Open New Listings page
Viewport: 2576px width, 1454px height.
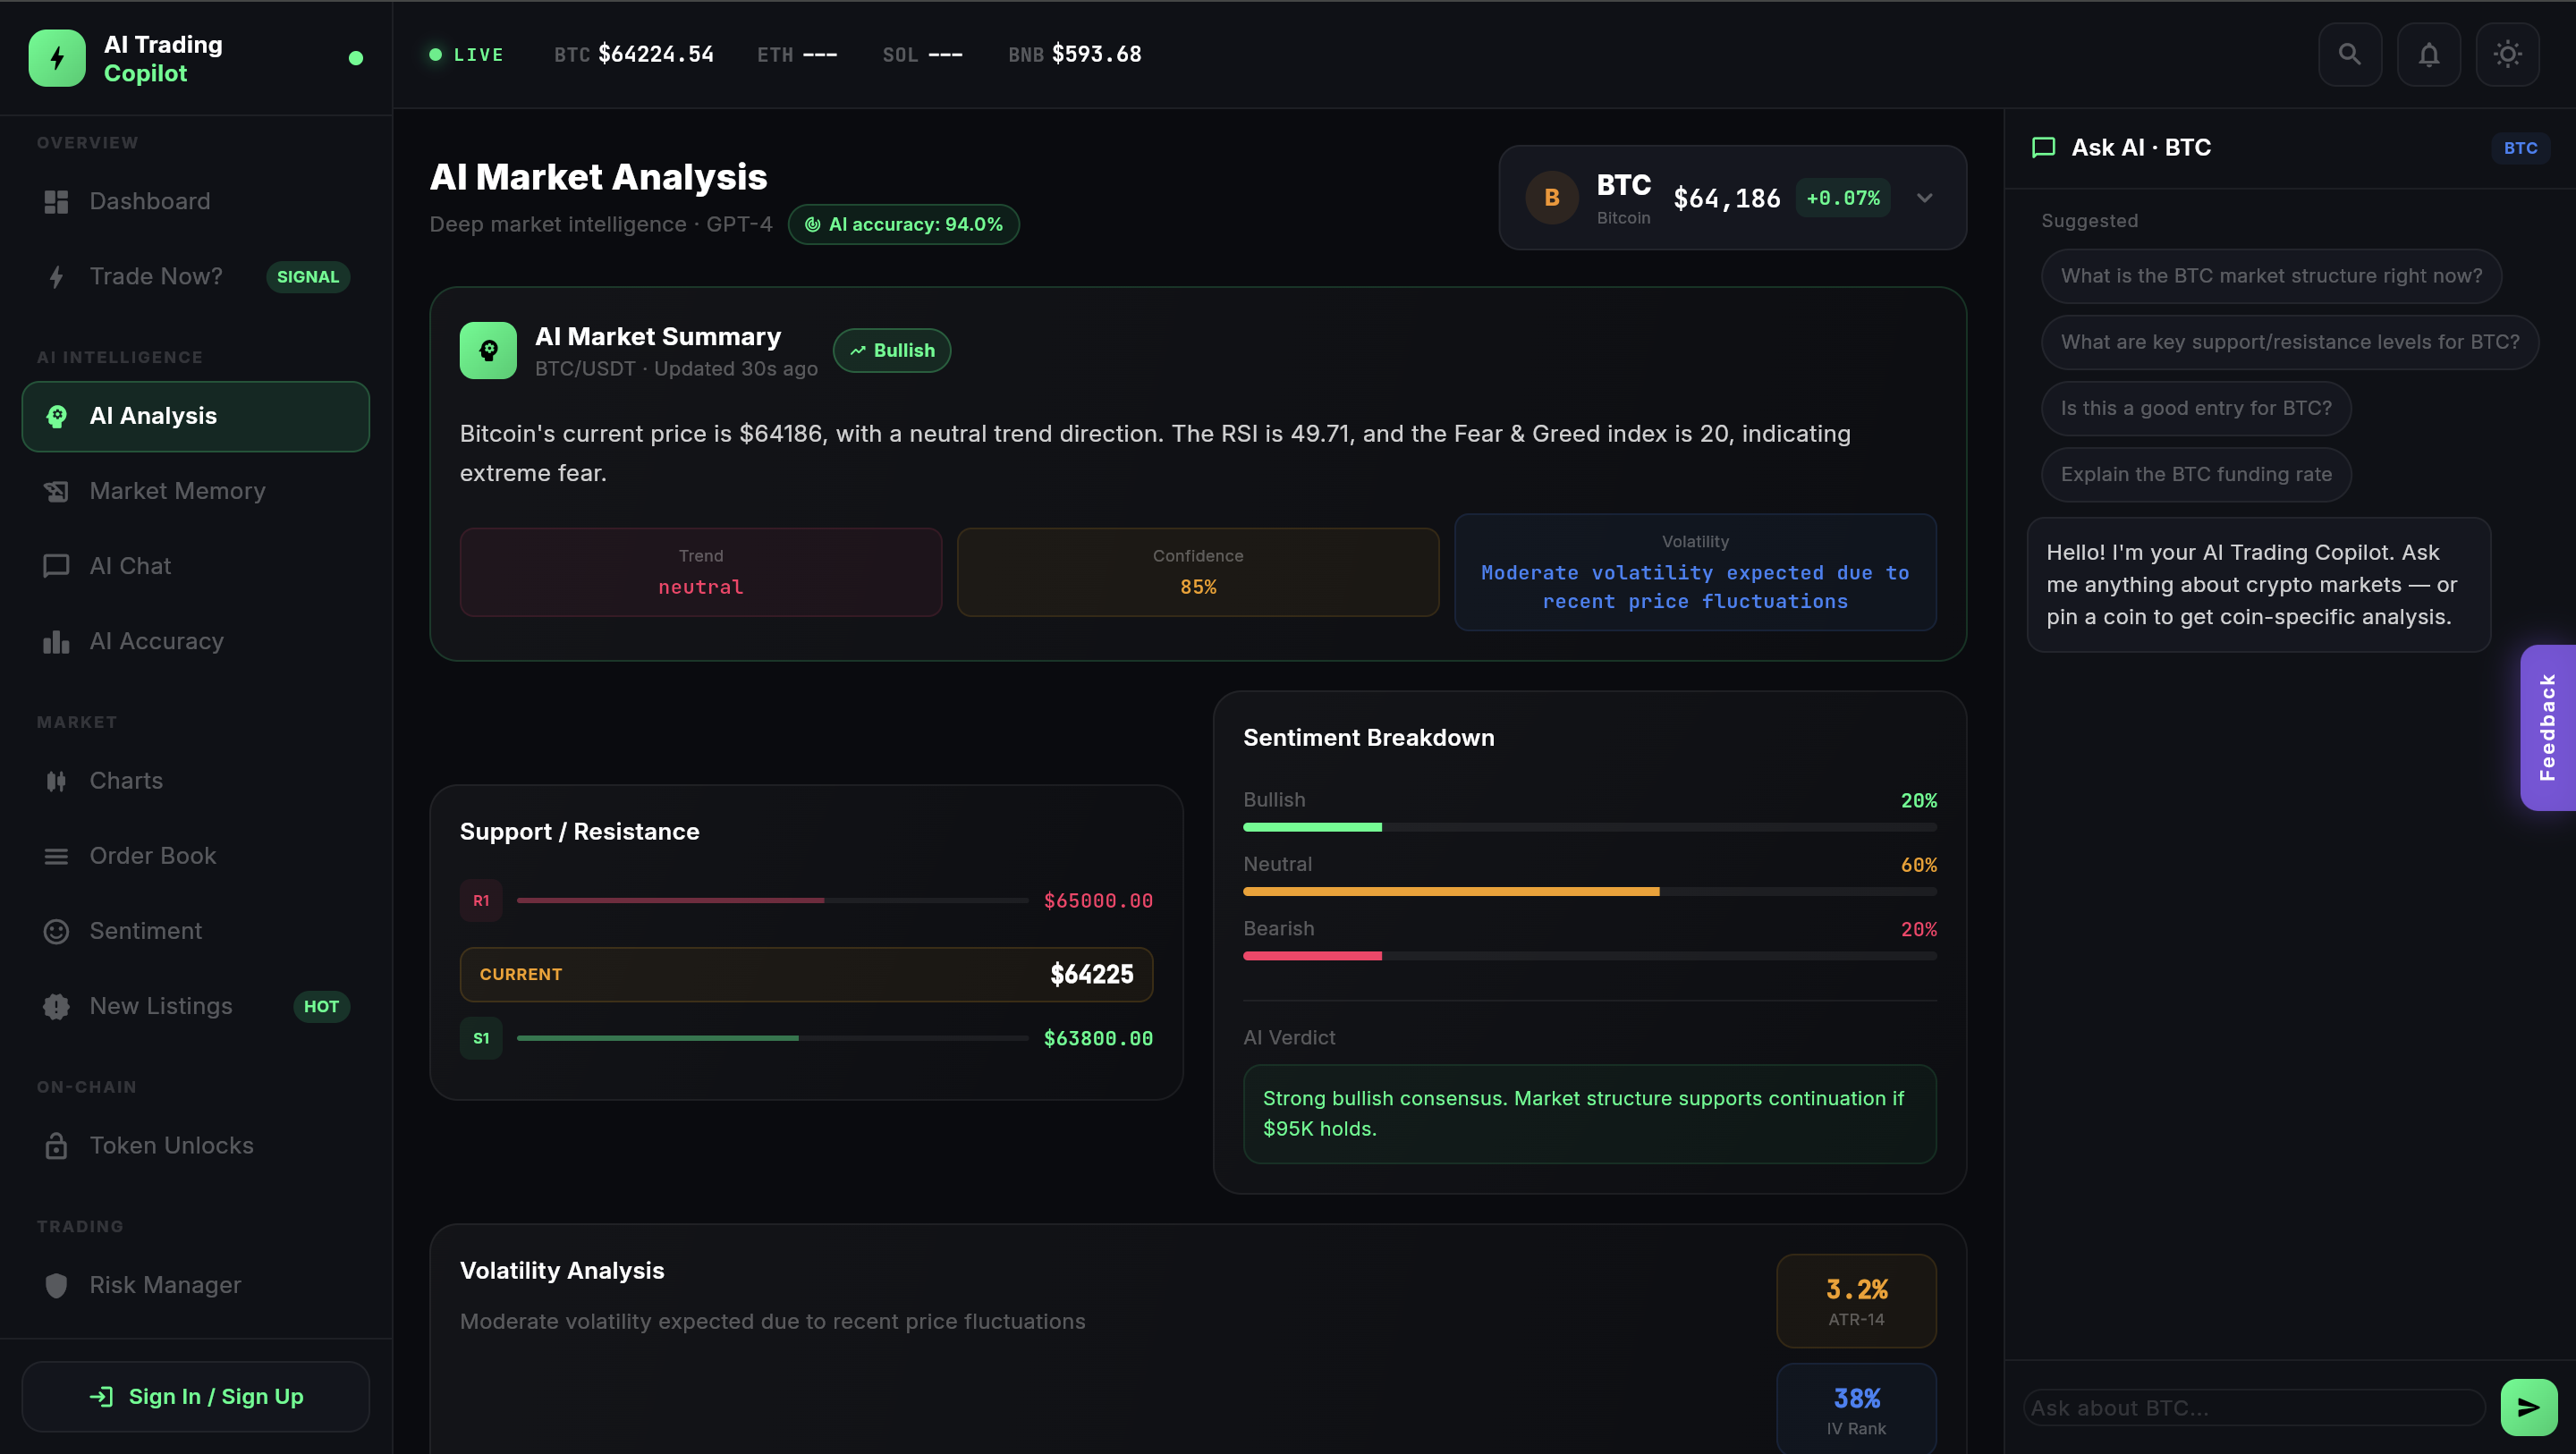click(196, 1006)
